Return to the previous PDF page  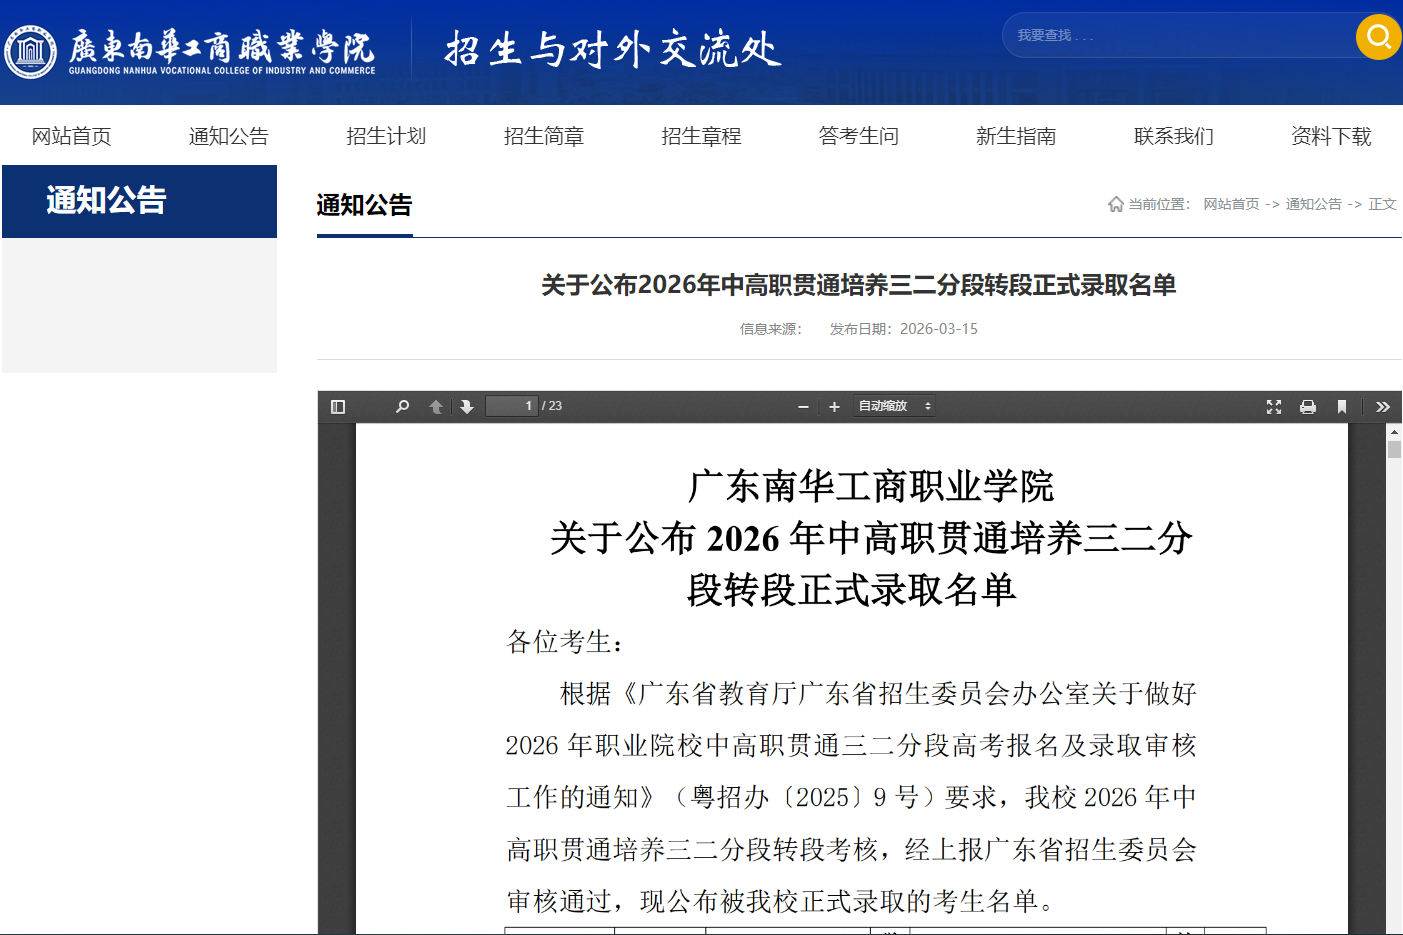436,406
